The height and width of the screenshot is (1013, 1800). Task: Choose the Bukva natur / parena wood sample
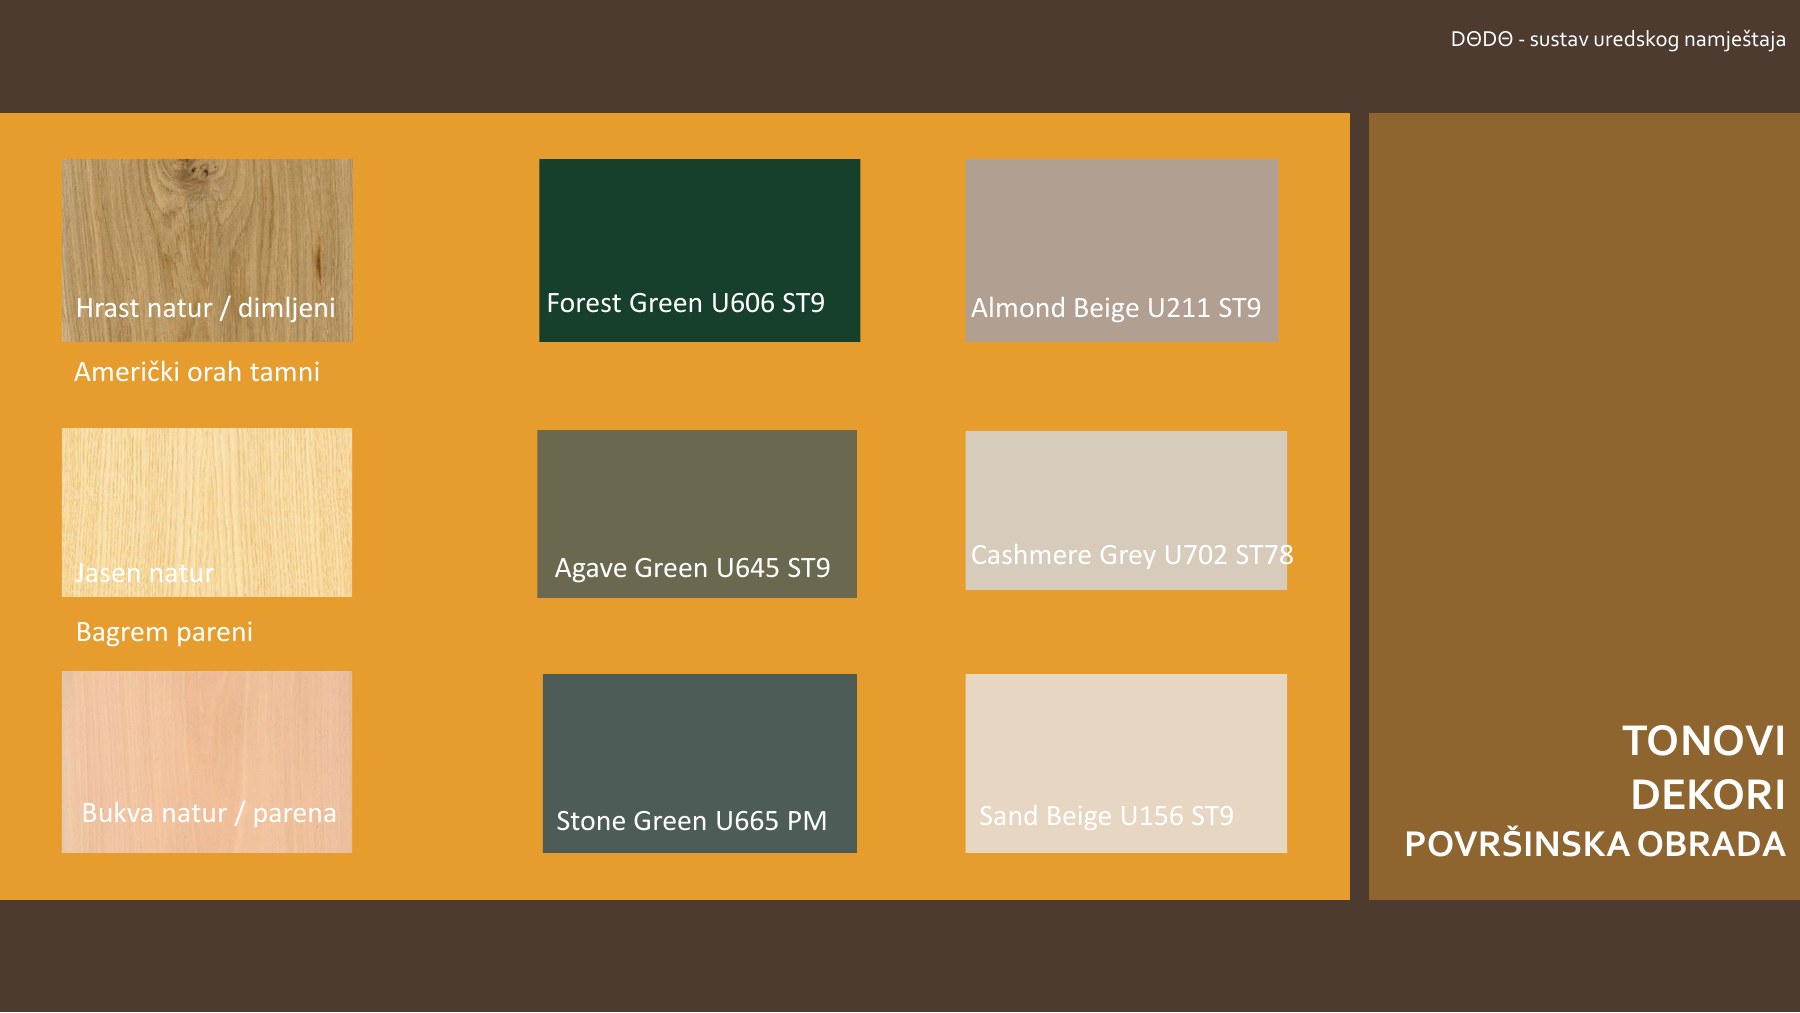[x=207, y=762]
